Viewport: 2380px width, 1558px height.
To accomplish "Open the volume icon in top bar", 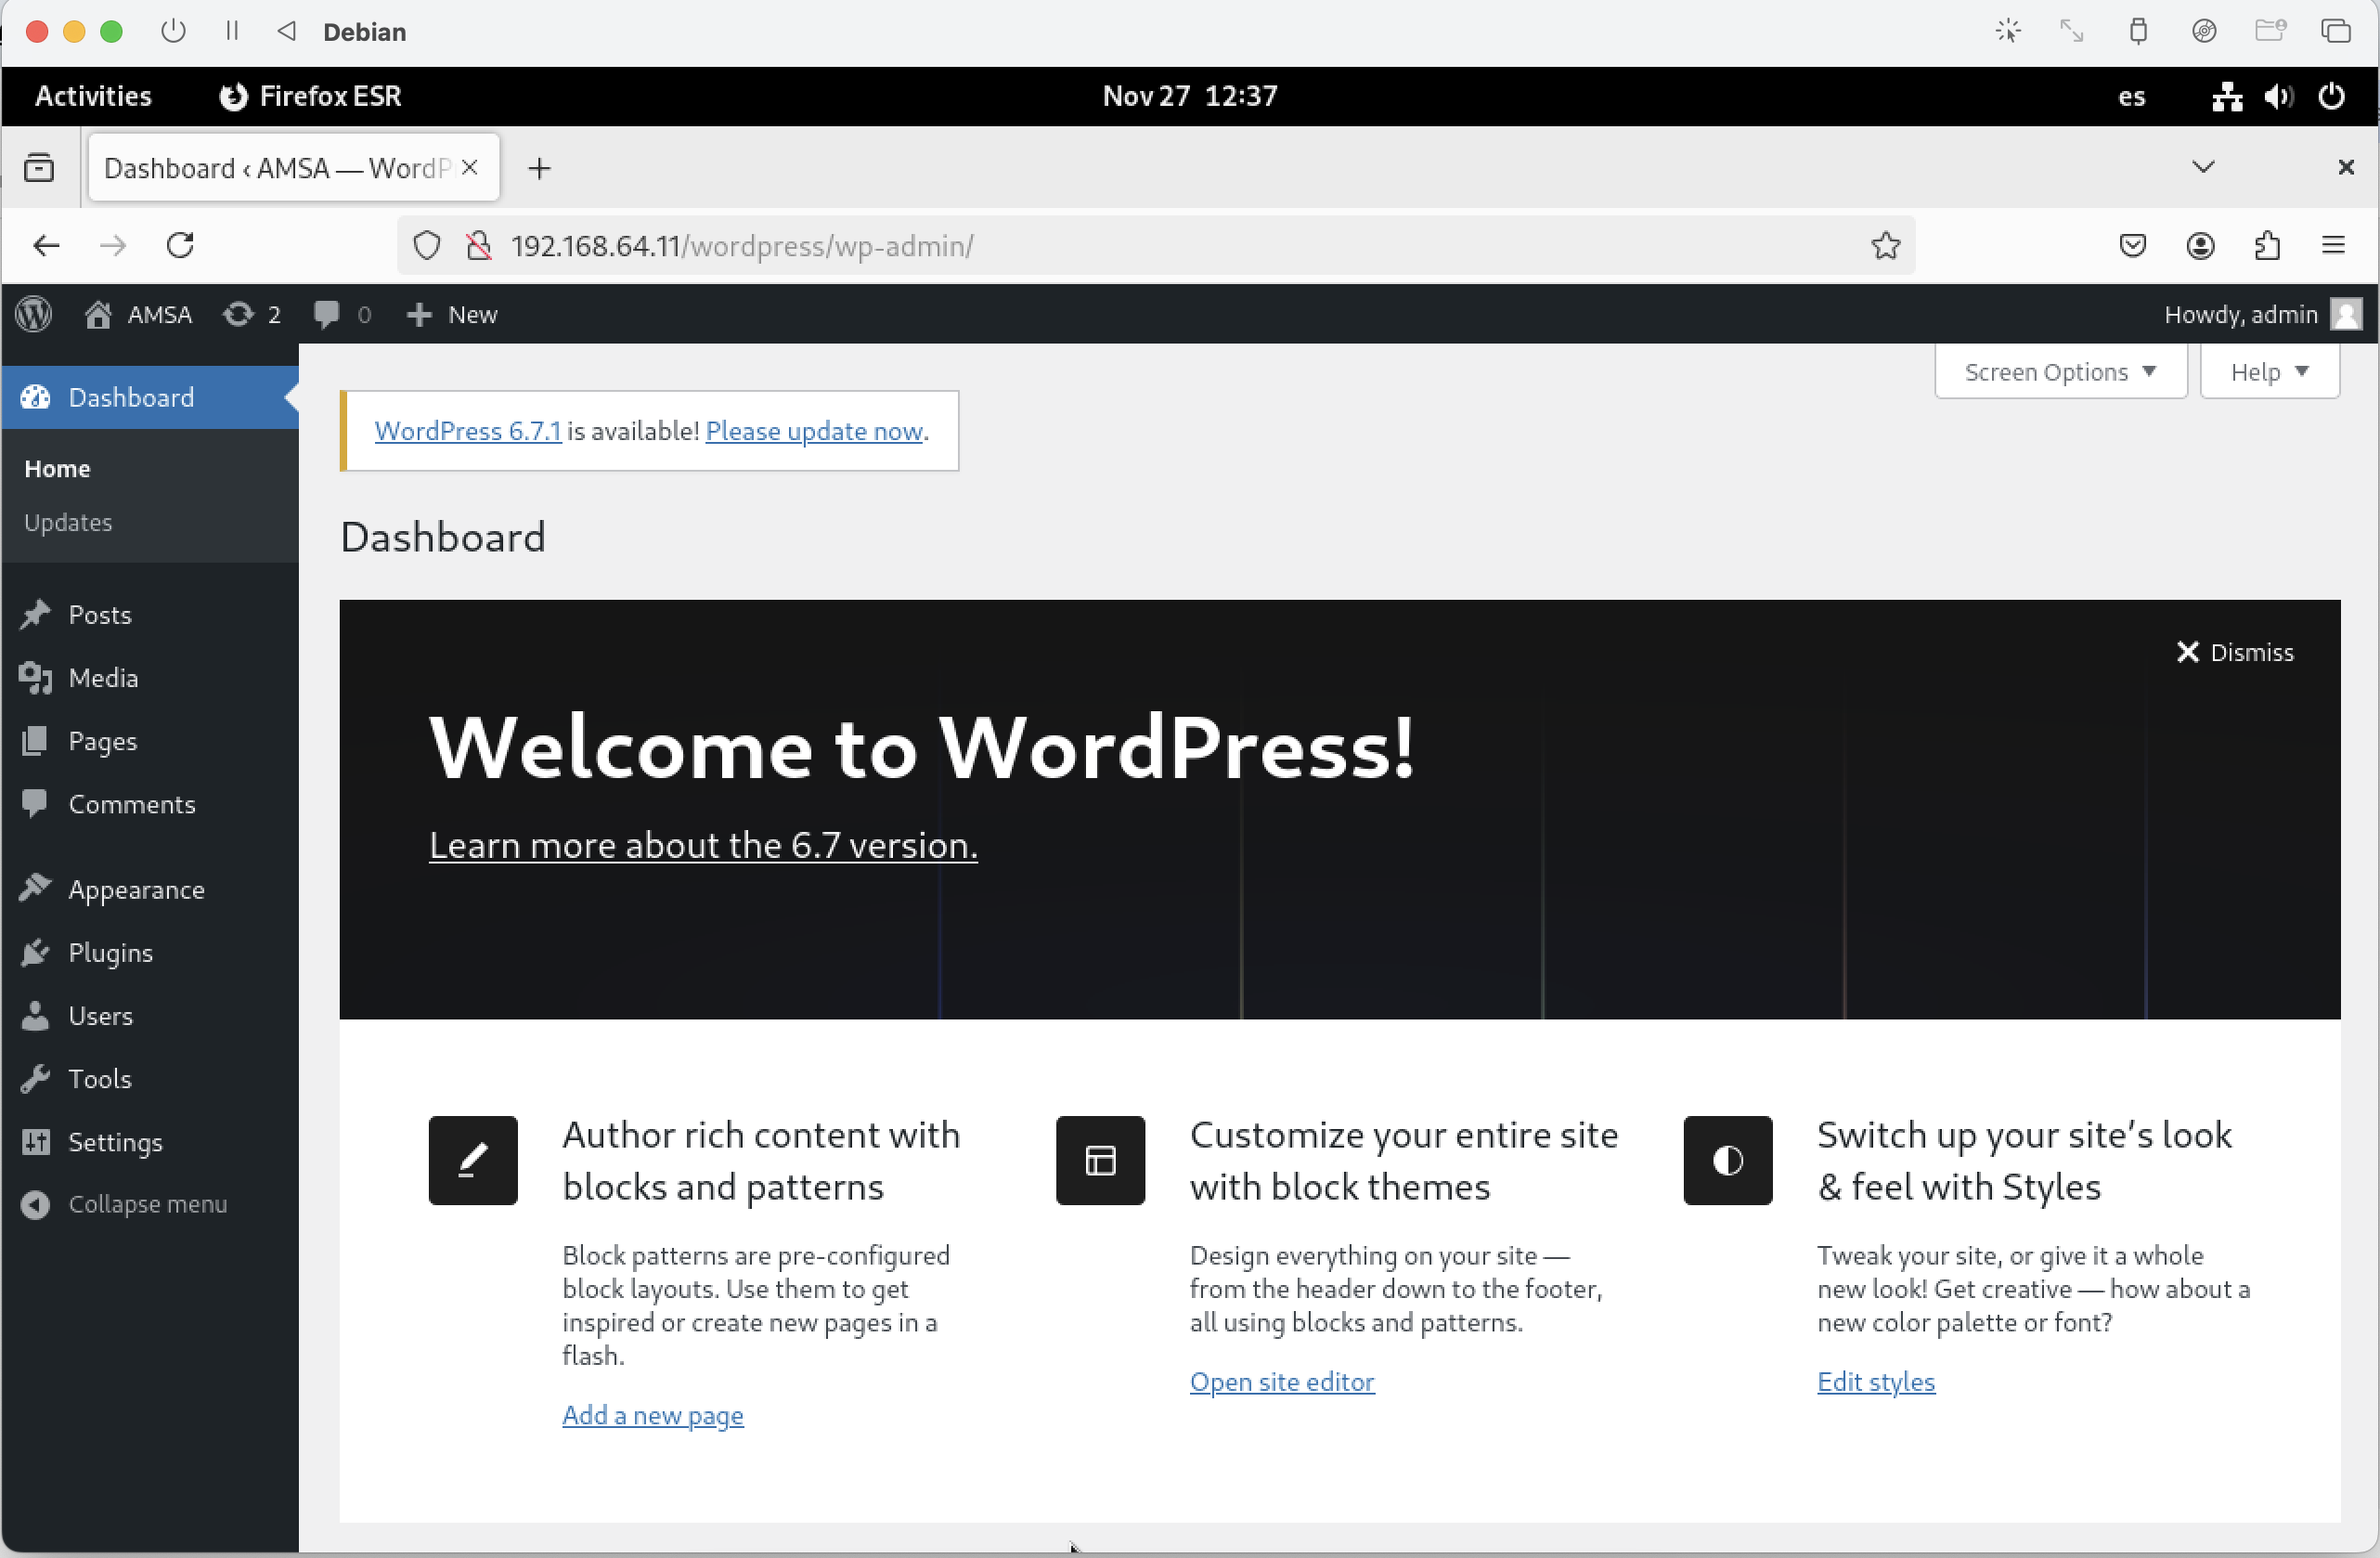I will 2279,96.
